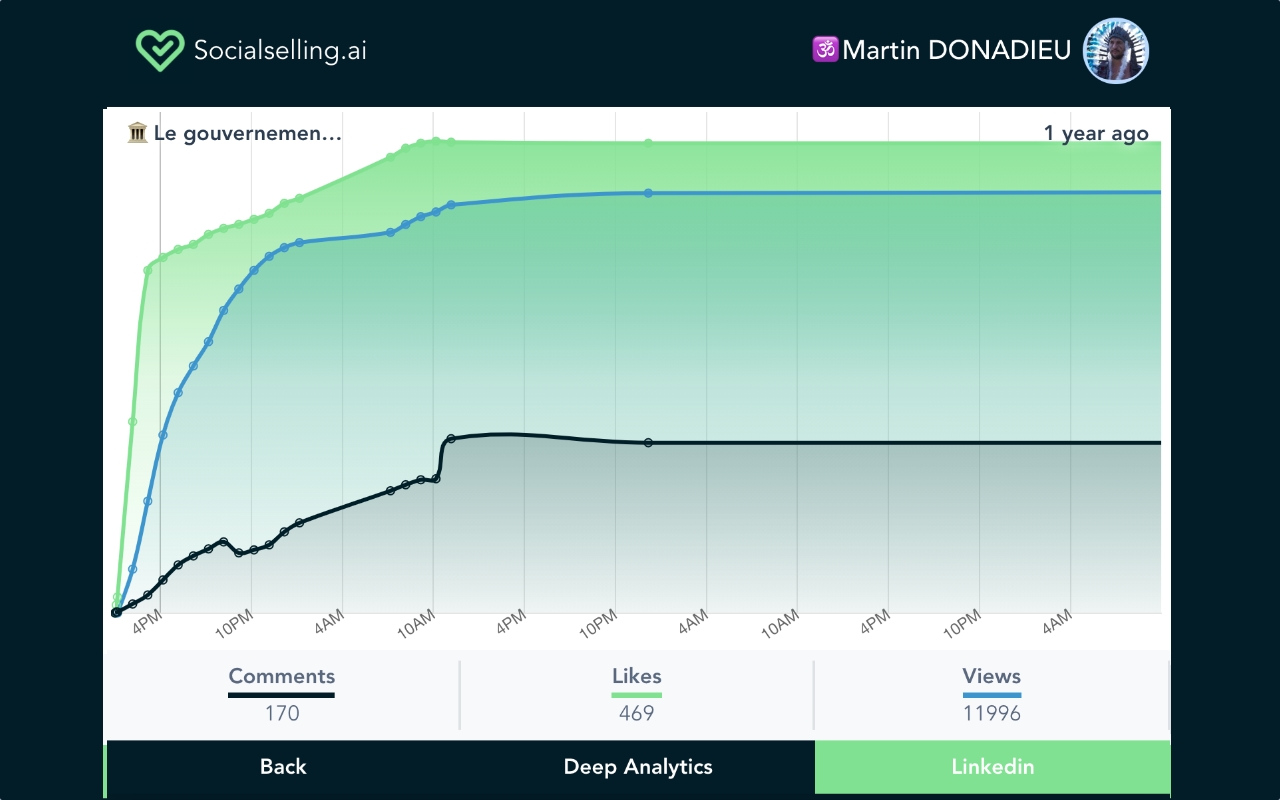Select the comments data point at the curve peak
This screenshot has height=800, width=1280.
[451, 438]
